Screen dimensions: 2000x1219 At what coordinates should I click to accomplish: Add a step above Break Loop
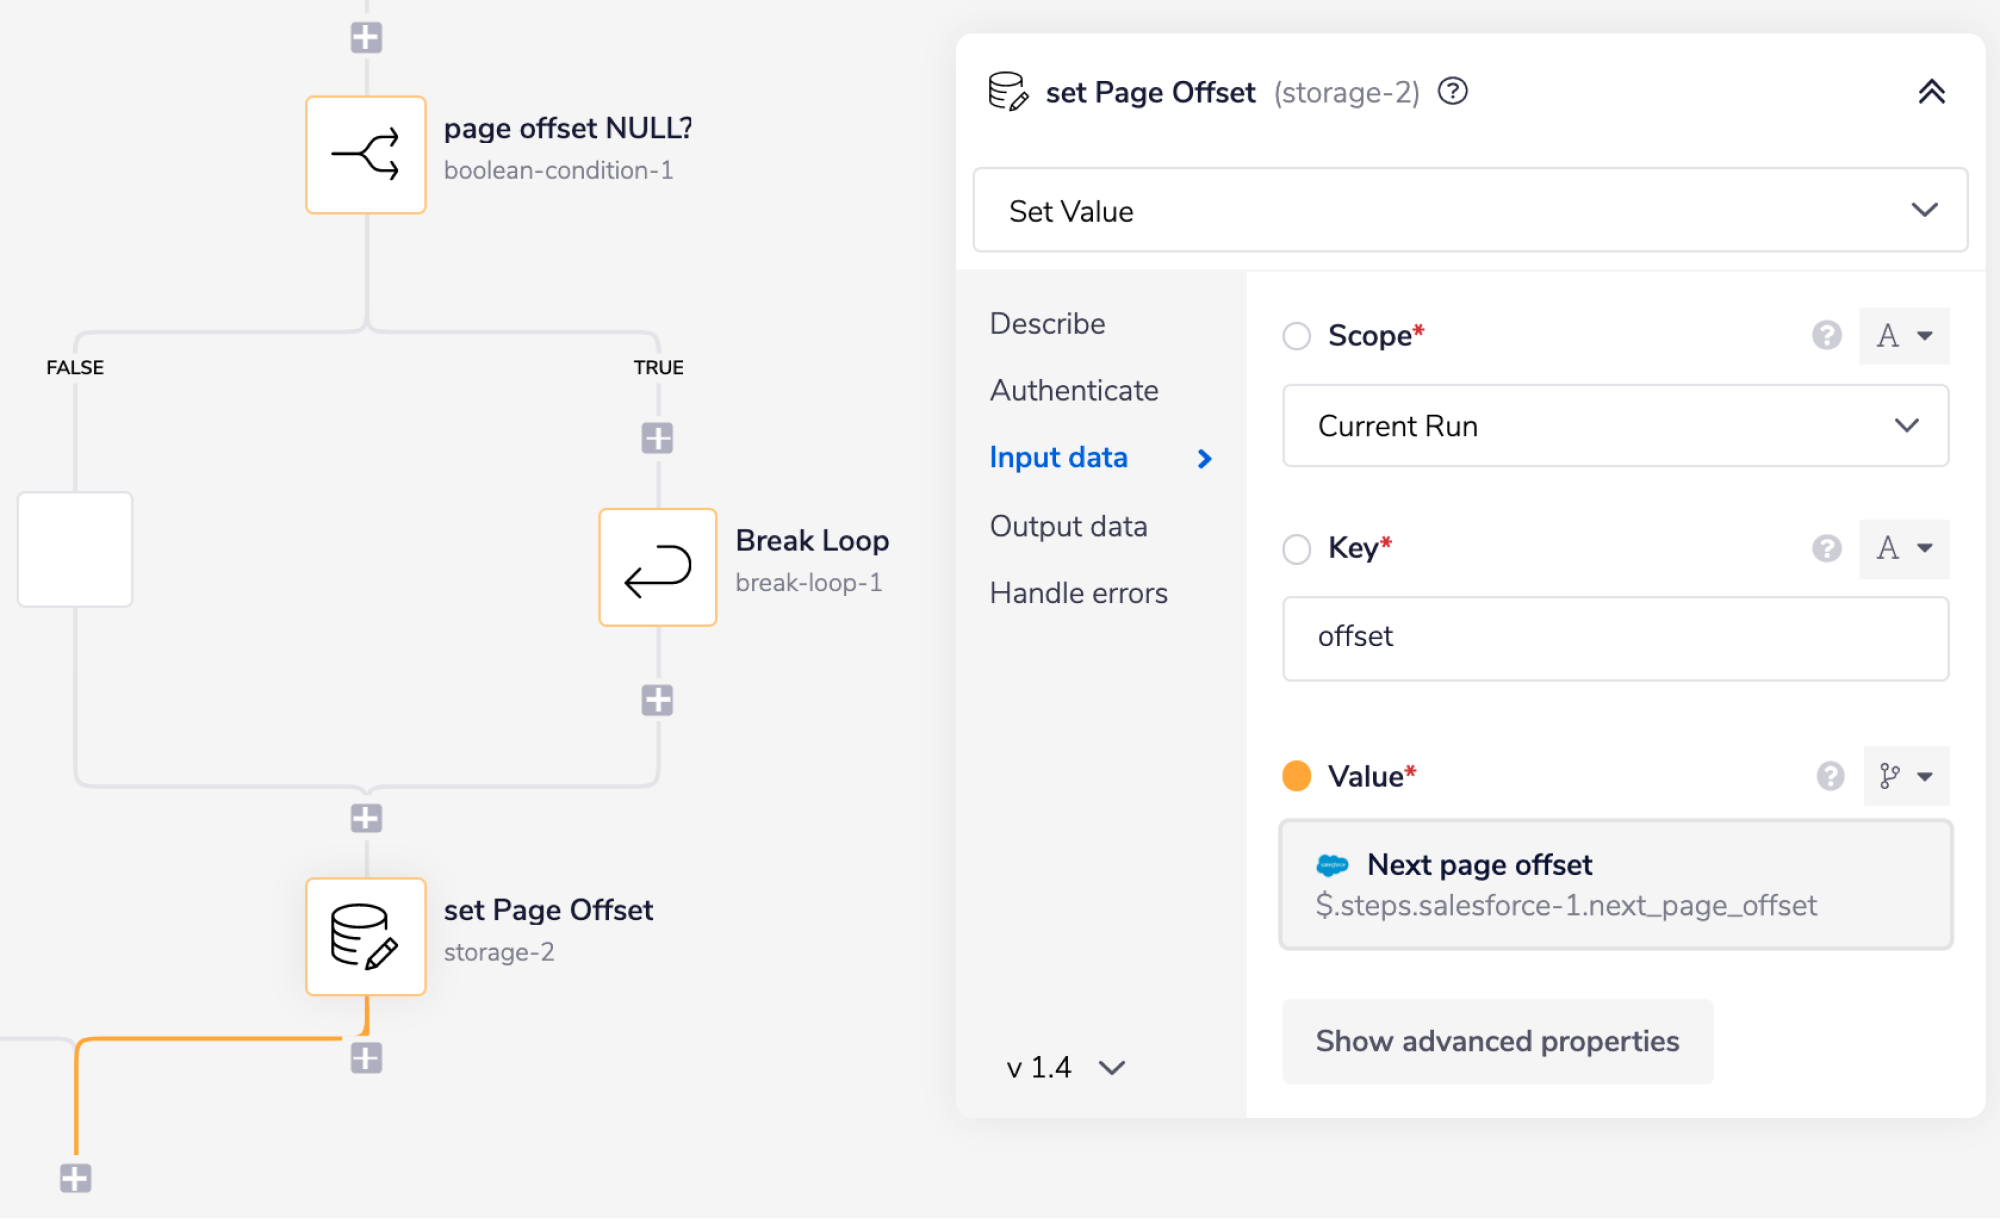(657, 438)
